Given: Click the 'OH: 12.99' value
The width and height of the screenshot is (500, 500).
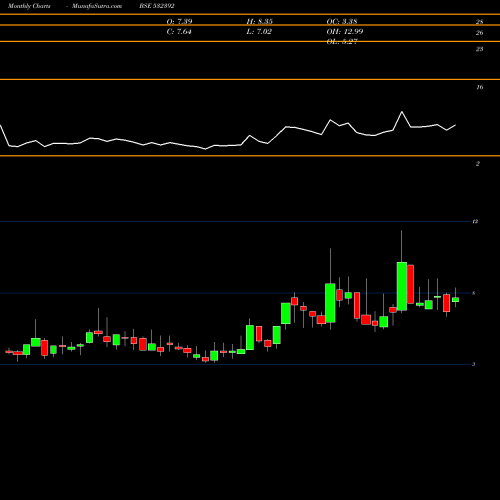Looking at the screenshot, I should click(x=345, y=32).
